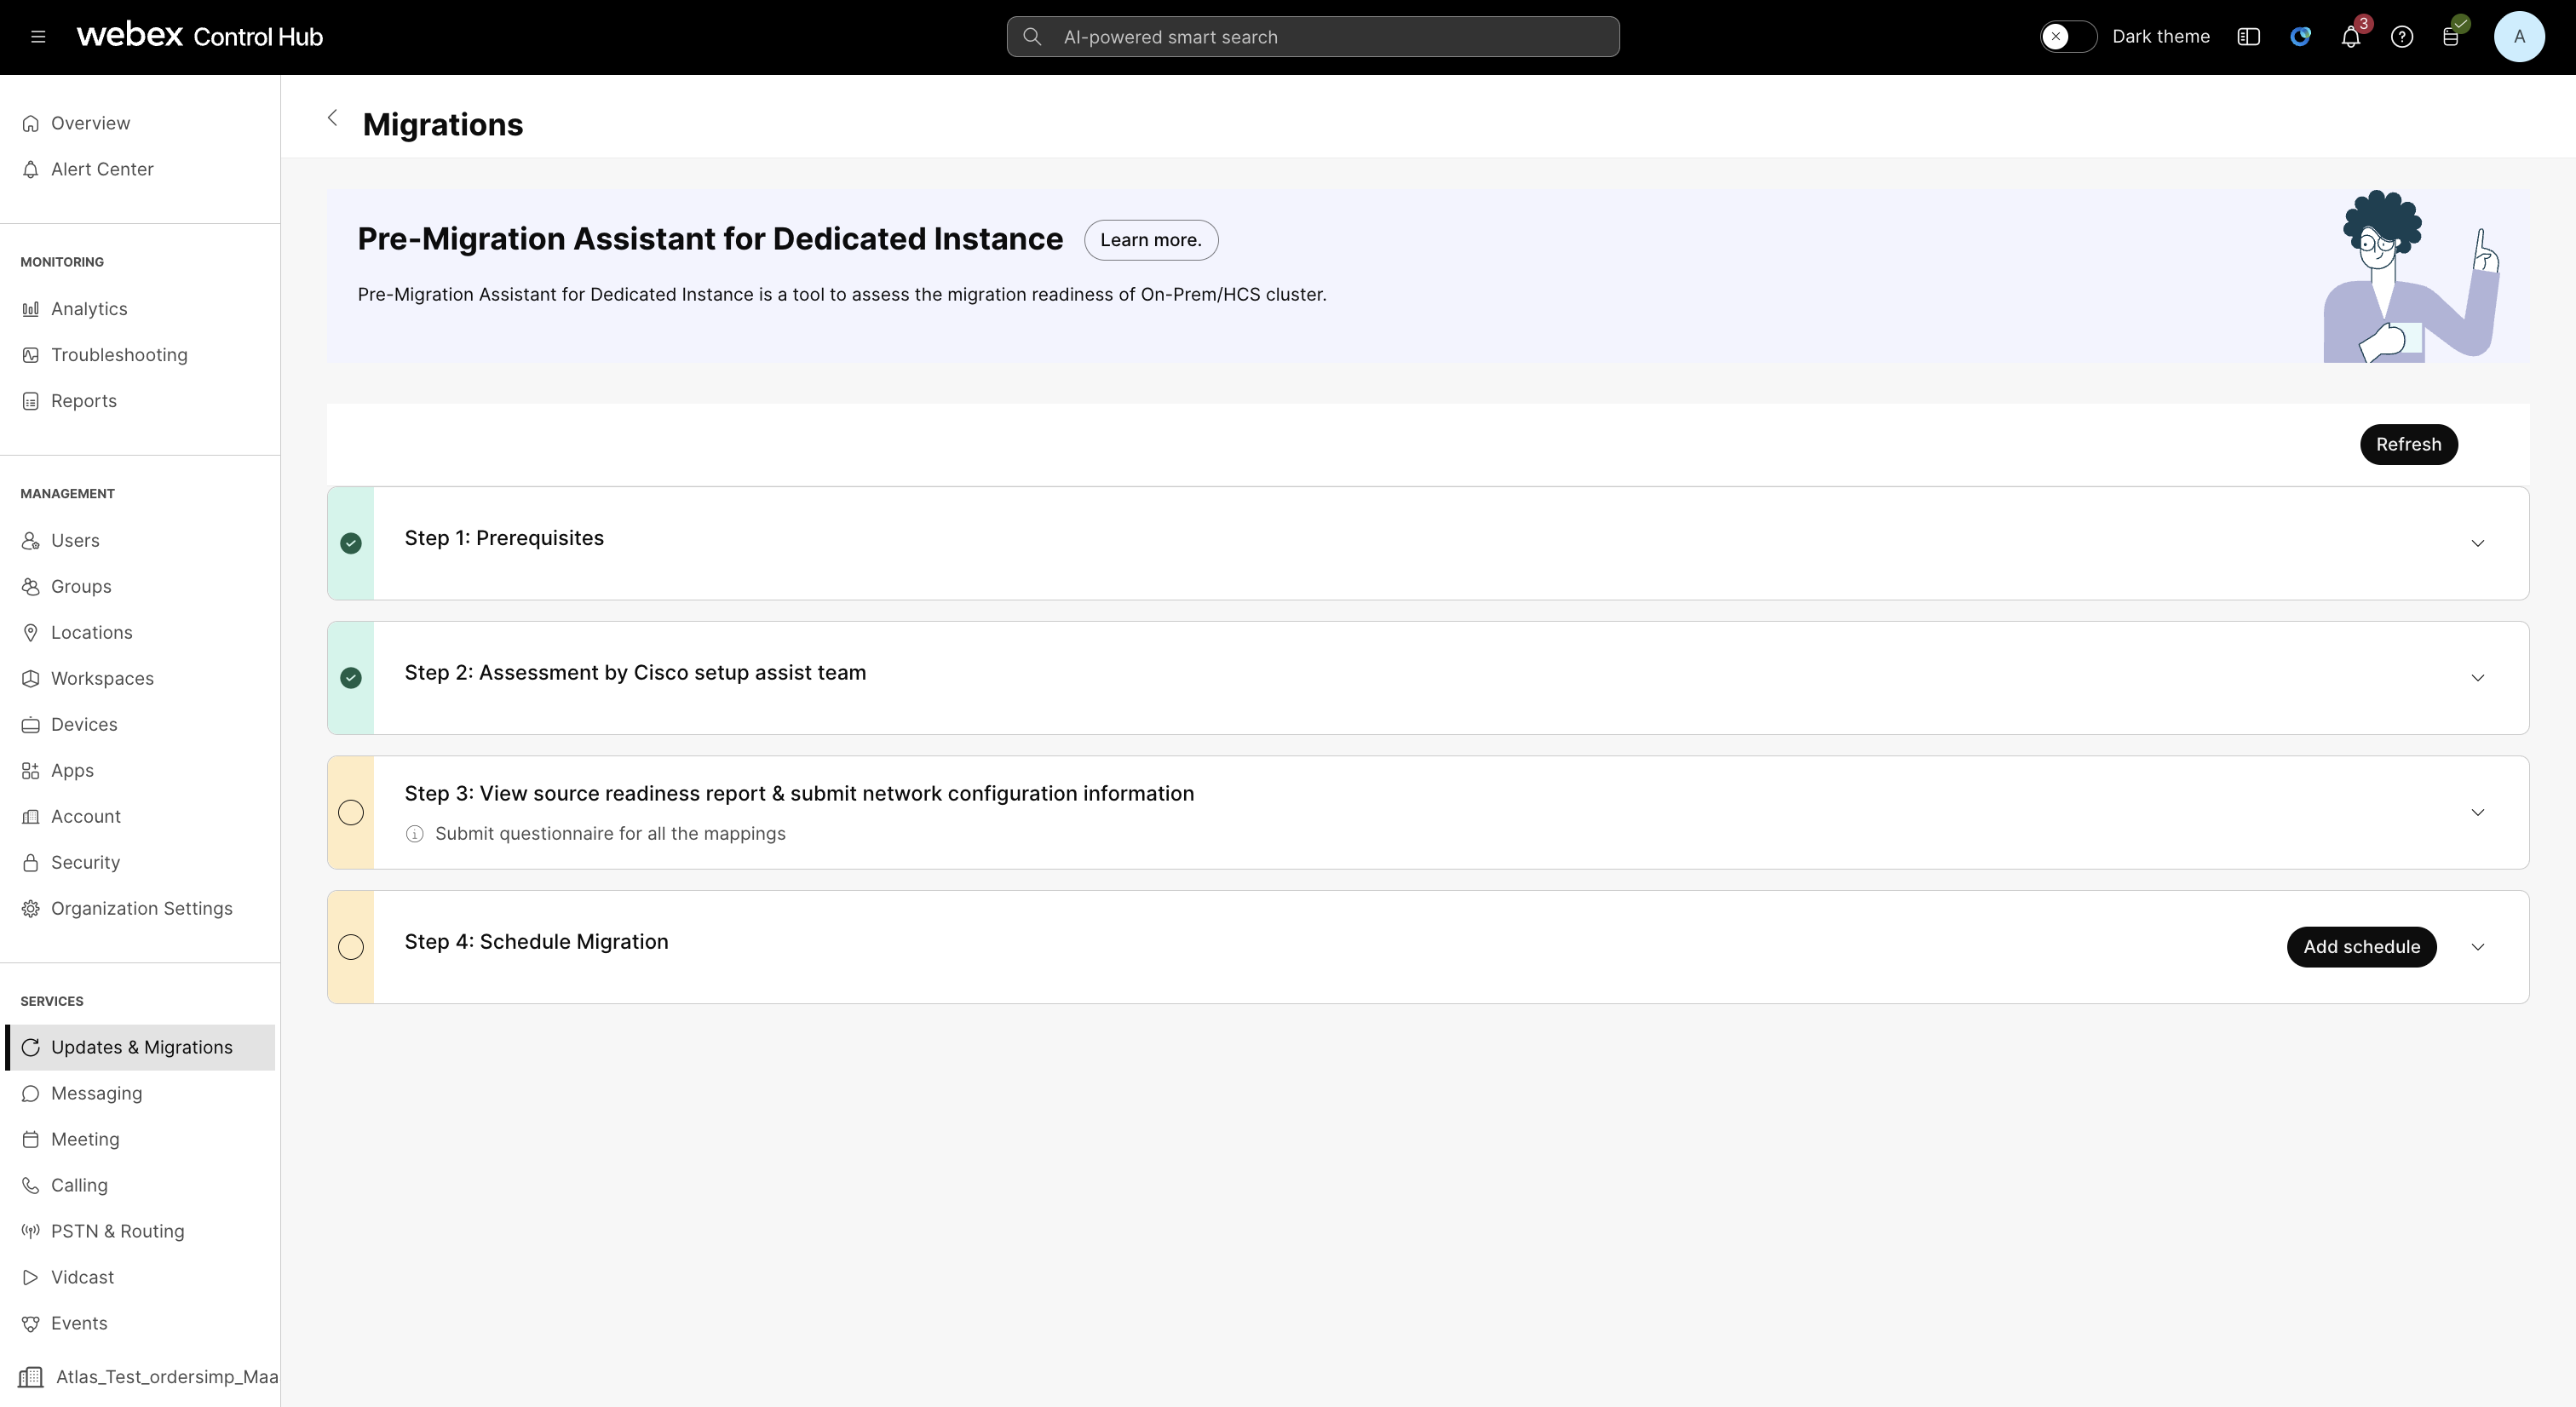Focus the AI-powered smart search field
2576x1407 pixels.
tap(1312, 37)
